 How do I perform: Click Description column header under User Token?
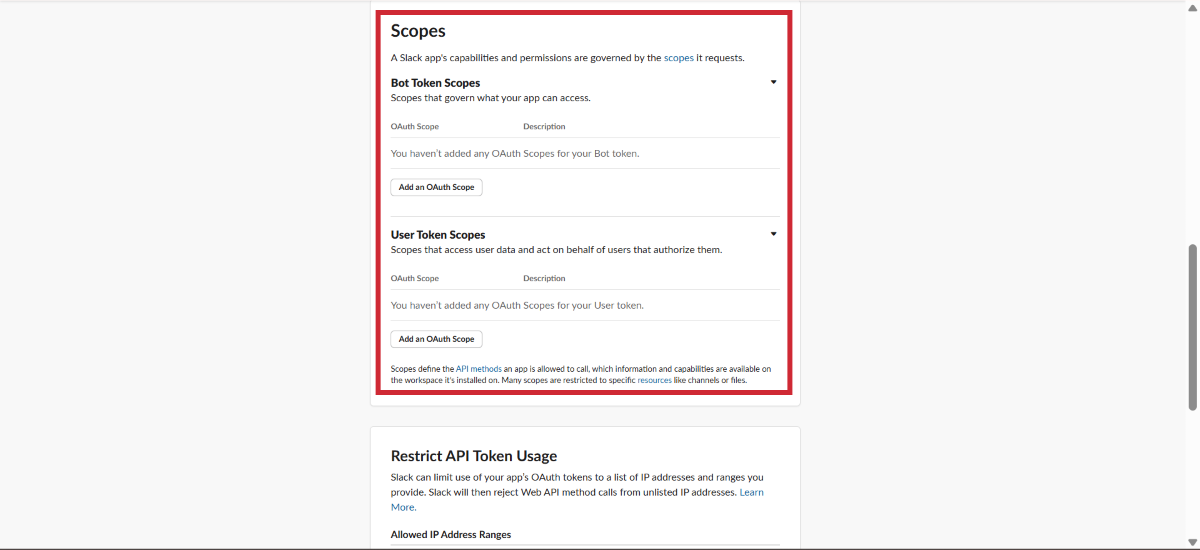click(544, 279)
